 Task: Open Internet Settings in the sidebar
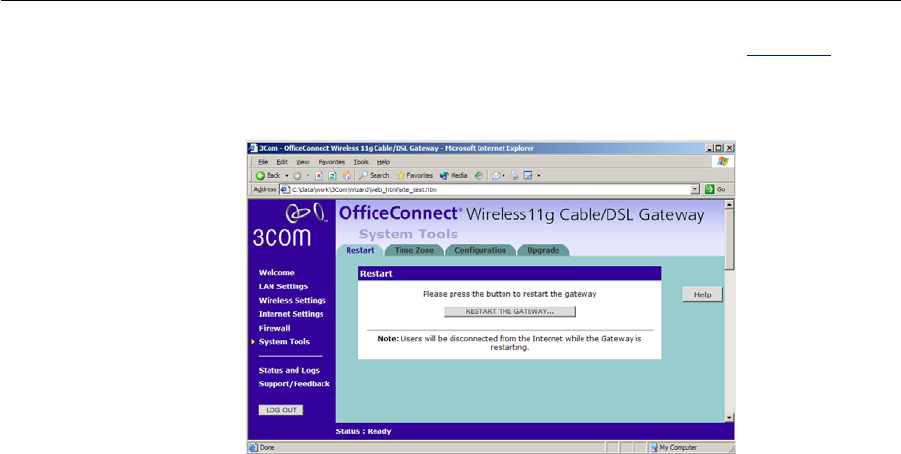point(291,314)
